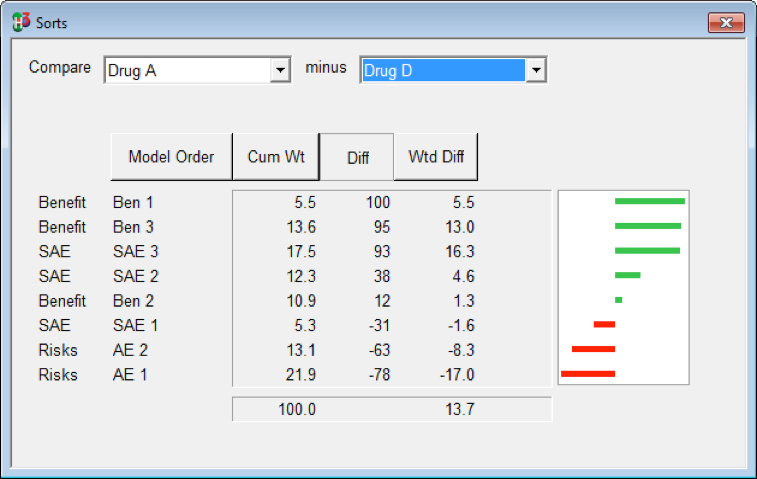The image size is (757, 479).
Task: Select the Ben 1 row label
Action: (133, 202)
